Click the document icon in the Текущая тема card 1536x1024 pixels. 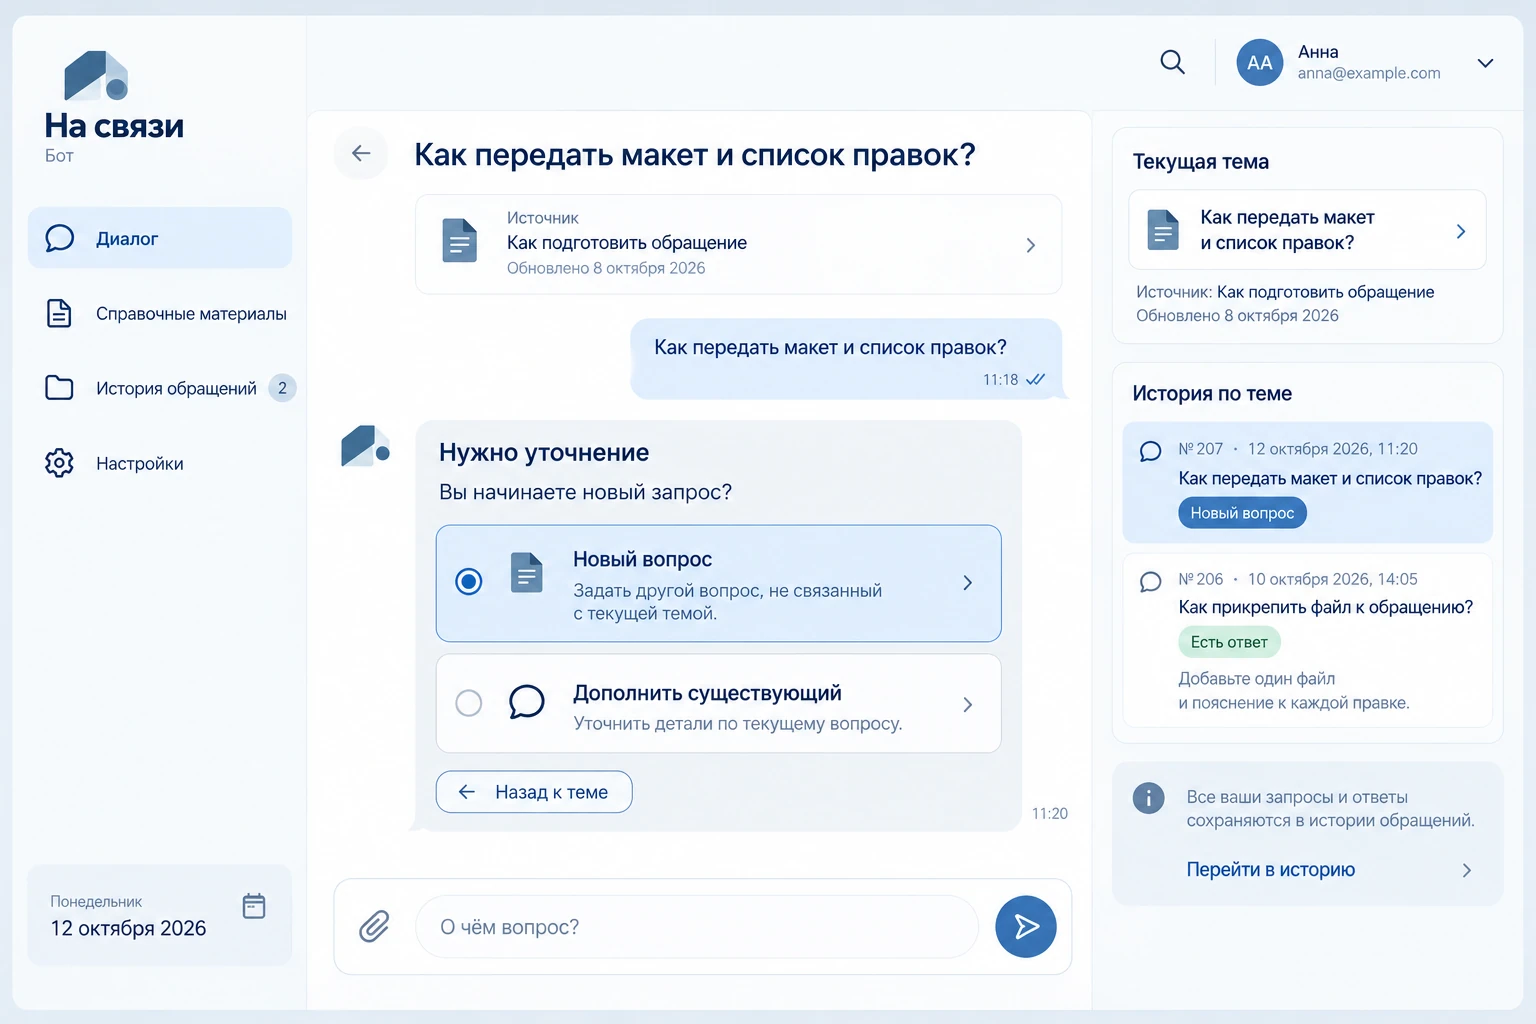click(1163, 230)
